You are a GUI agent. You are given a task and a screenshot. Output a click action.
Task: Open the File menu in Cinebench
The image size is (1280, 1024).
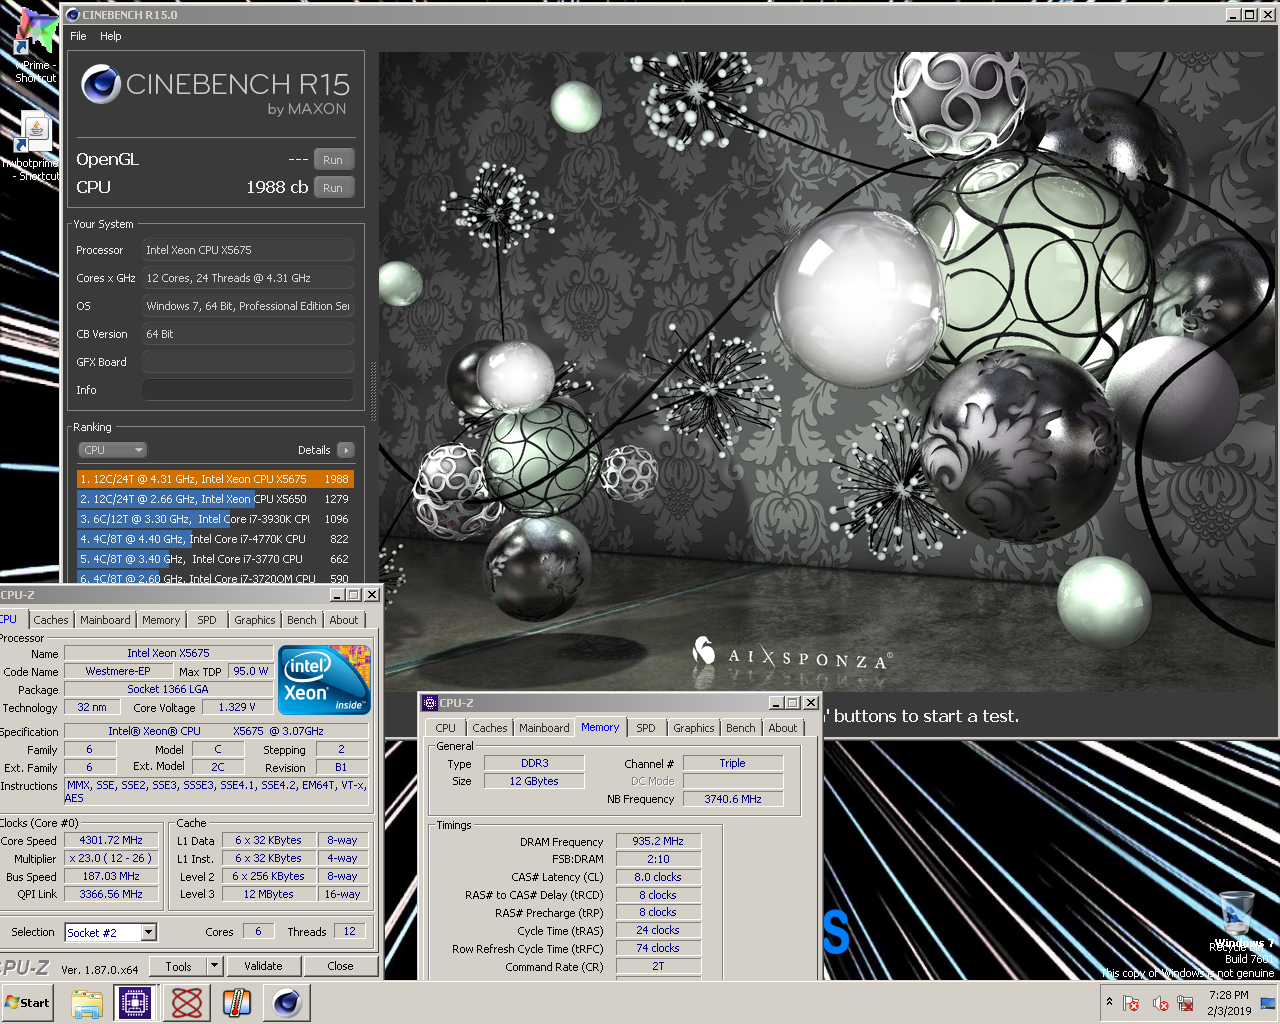(x=78, y=36)
